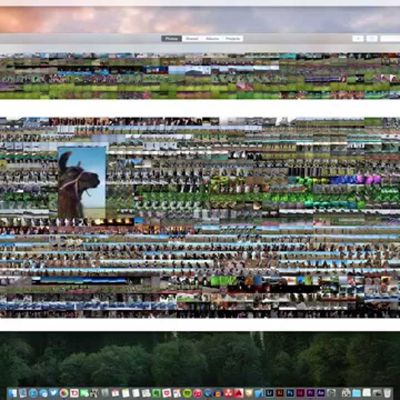The height and width of the screenshot is (400, 400).
Task: Open Spotify from the dock
Action: (x=187, y=393)
